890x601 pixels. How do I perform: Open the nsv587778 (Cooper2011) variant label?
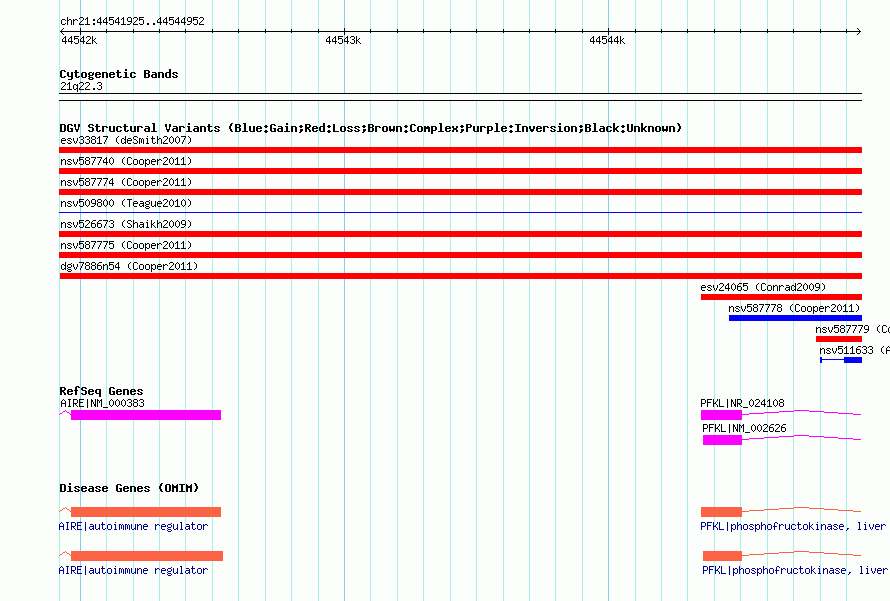point(794,308)
